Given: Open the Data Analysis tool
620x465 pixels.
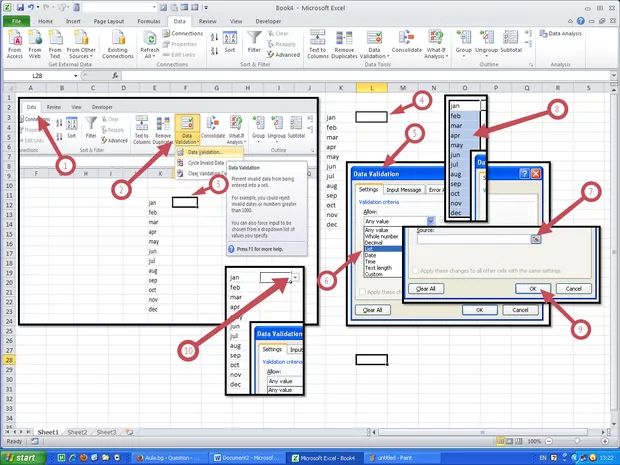Looking at the screenshot, I should [560, 34].
